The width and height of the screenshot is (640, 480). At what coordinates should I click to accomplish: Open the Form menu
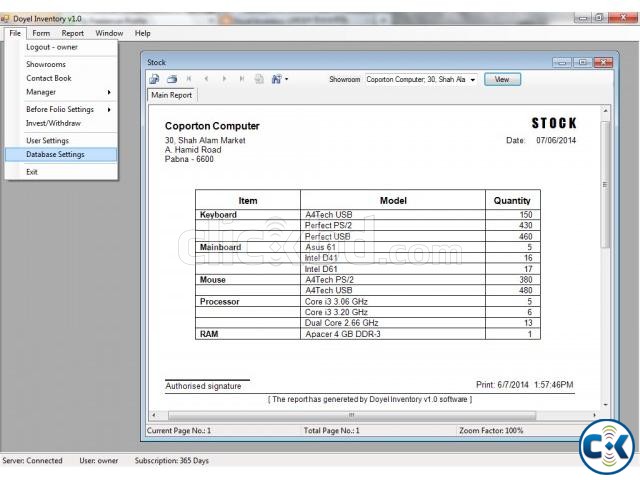coord(41,33)
